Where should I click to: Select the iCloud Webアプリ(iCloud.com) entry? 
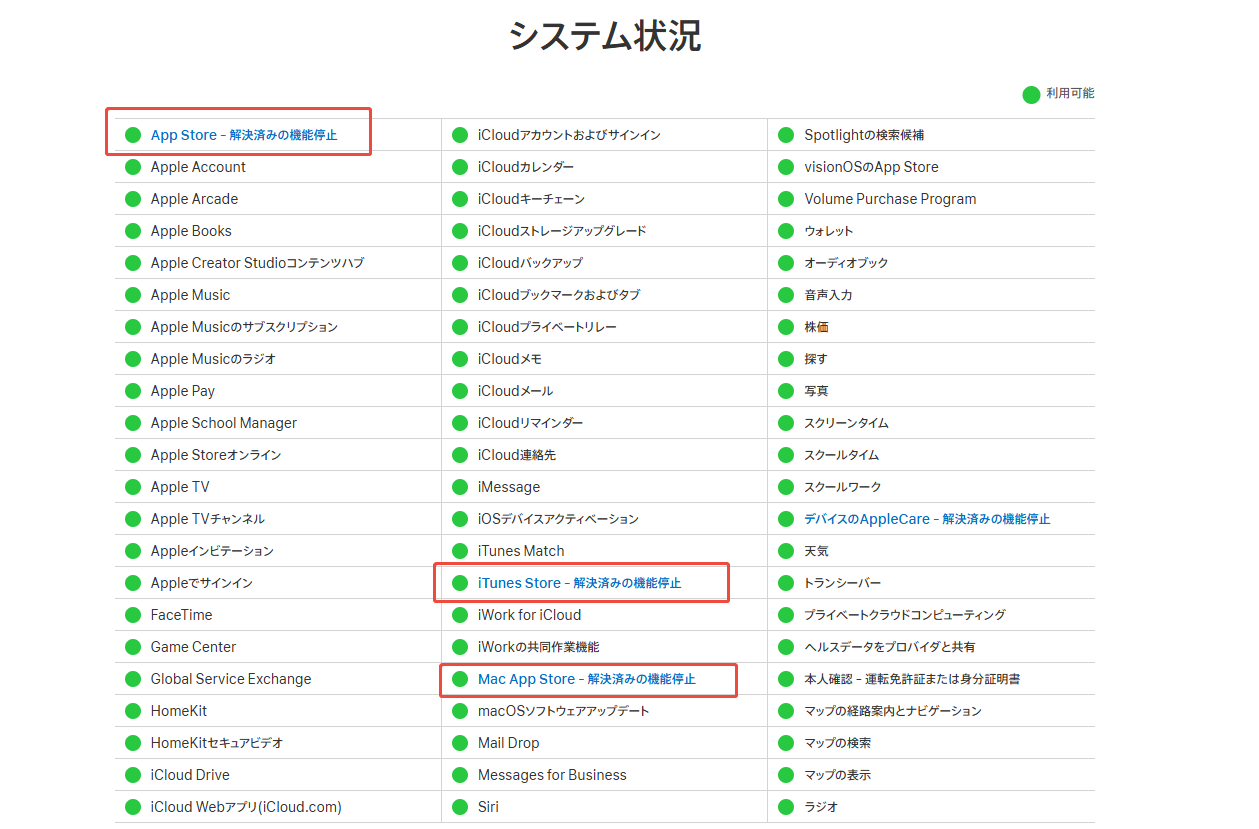click(246, 807)
